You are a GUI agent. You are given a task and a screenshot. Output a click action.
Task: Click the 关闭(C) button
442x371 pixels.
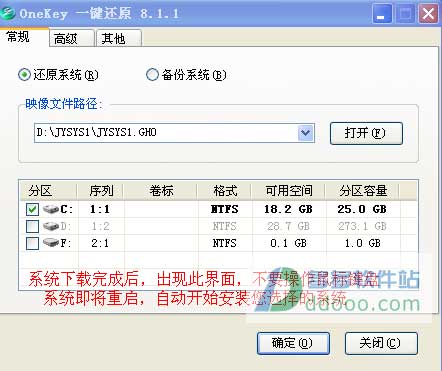pos(381,343)
